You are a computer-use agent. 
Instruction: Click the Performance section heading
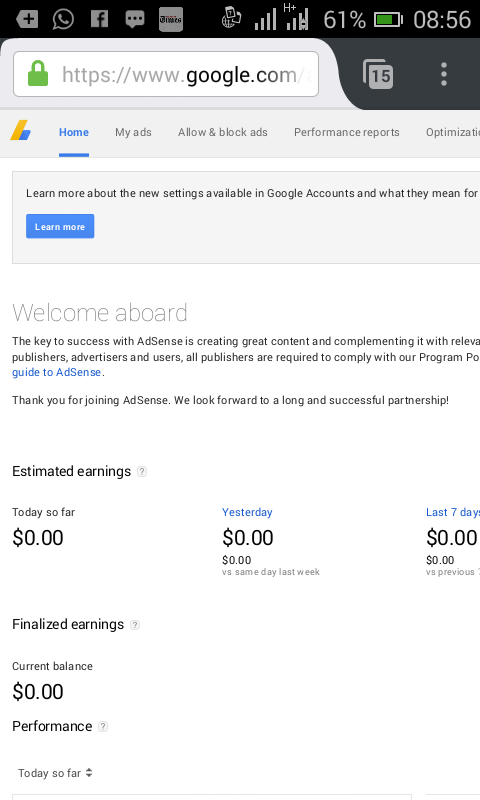click(x=52, y=727)
